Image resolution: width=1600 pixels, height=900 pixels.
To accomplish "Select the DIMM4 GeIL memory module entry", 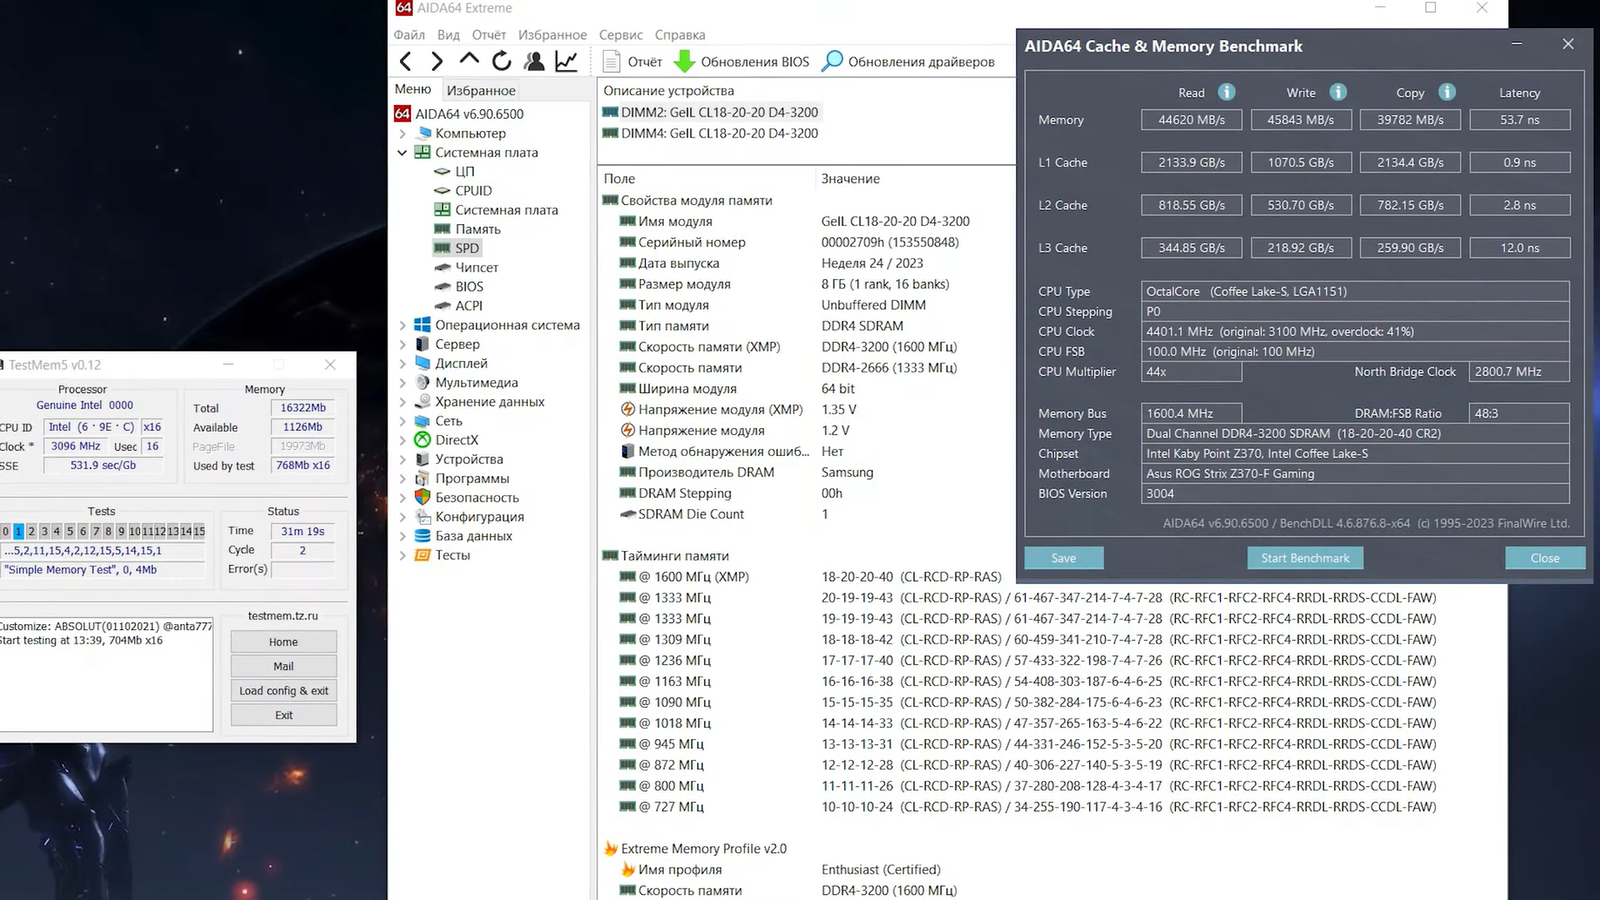I will (719, 133).
